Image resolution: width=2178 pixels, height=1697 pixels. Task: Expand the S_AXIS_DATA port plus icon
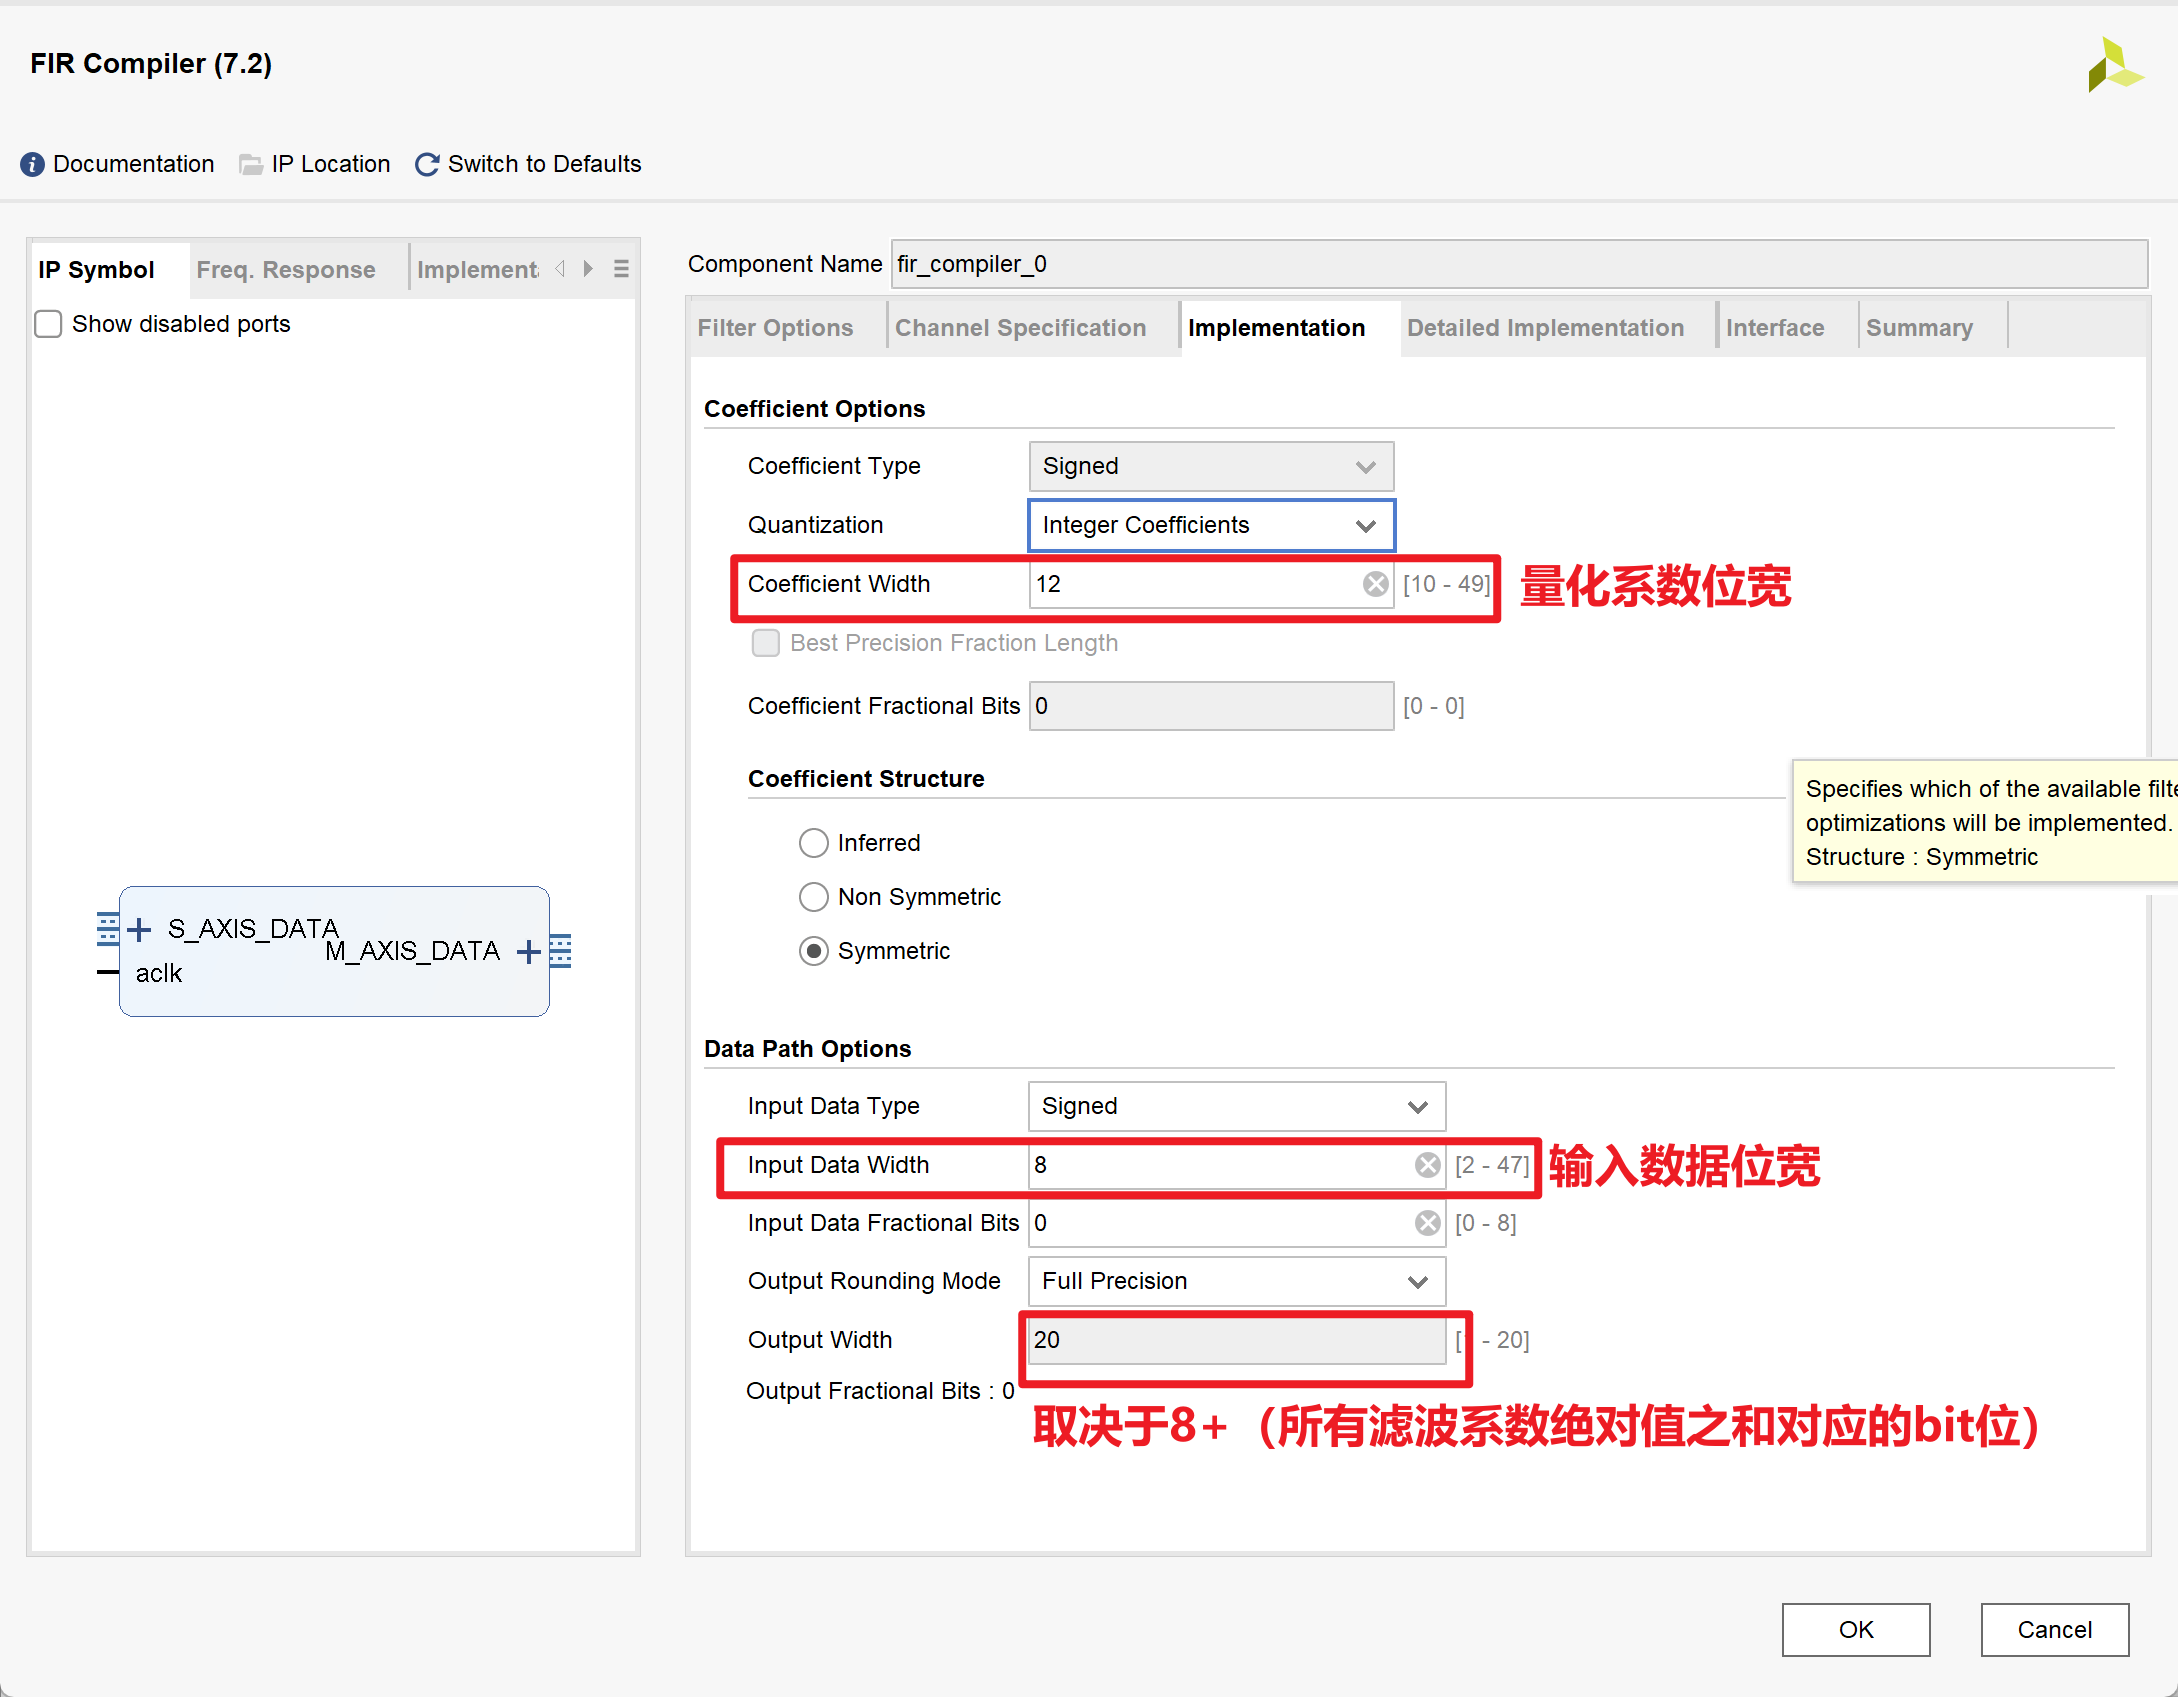140,930
